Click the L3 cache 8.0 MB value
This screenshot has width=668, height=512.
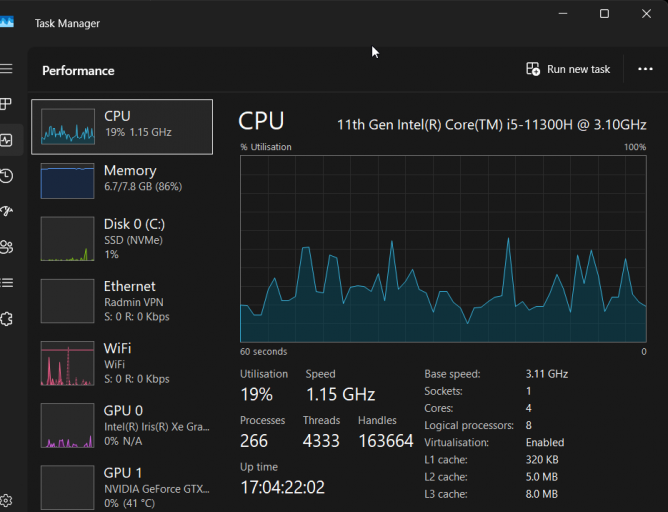coord(541,494)
